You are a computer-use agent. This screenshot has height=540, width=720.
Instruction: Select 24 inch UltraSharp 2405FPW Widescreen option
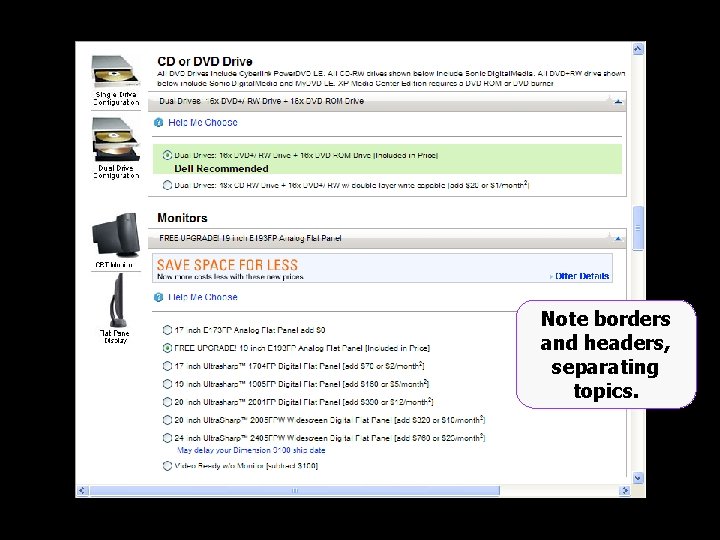(x=167, y=438)
